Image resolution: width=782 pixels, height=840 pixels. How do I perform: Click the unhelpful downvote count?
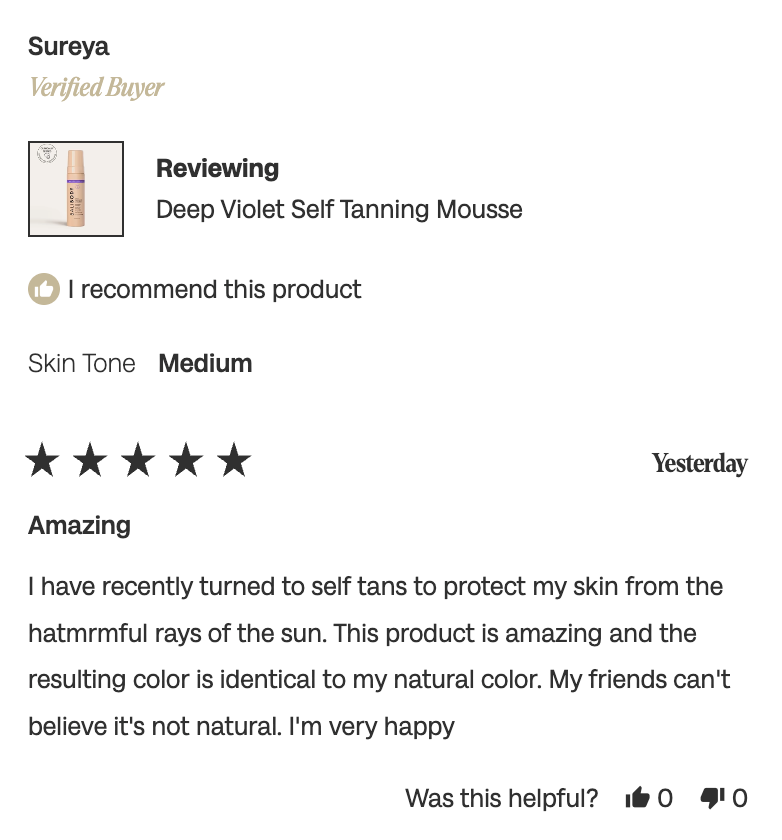click(x=740, y=798)
